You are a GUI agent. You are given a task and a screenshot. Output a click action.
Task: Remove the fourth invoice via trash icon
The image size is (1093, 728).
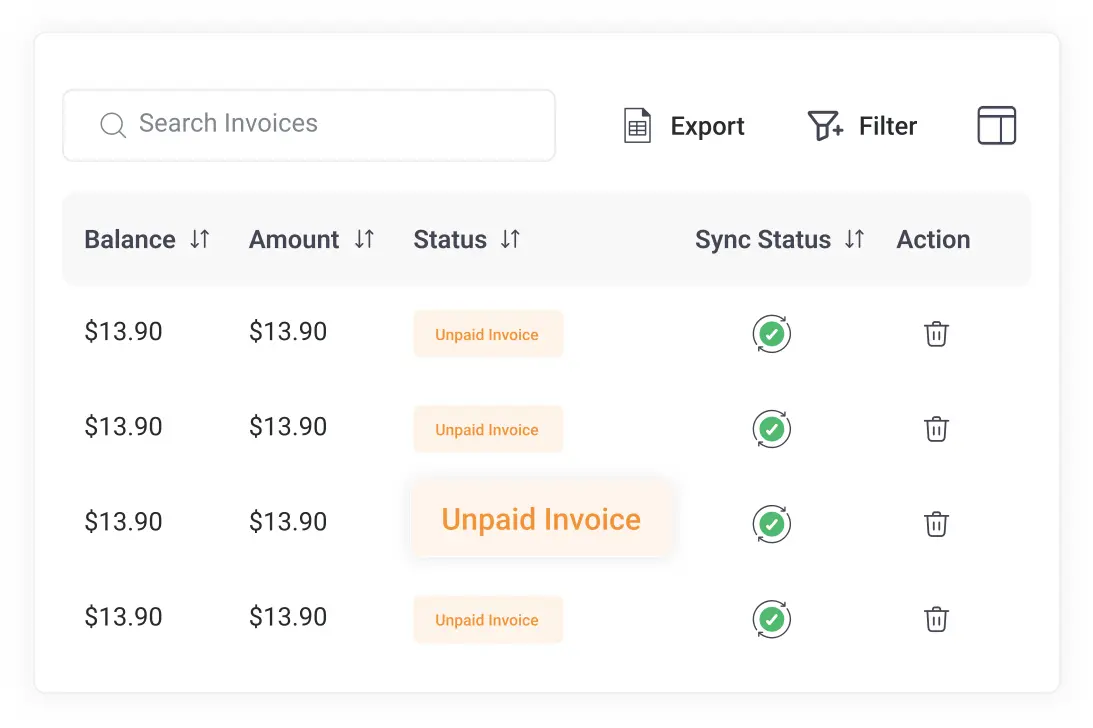(936, 619)
